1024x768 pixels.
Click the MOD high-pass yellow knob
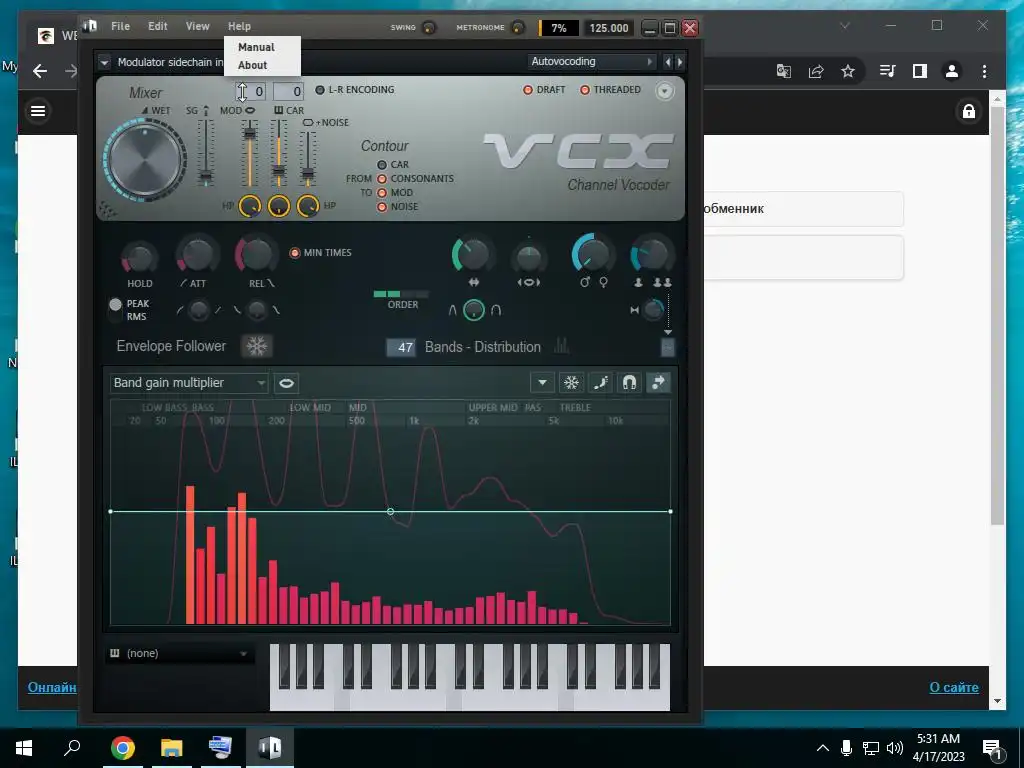coord(249,206)
